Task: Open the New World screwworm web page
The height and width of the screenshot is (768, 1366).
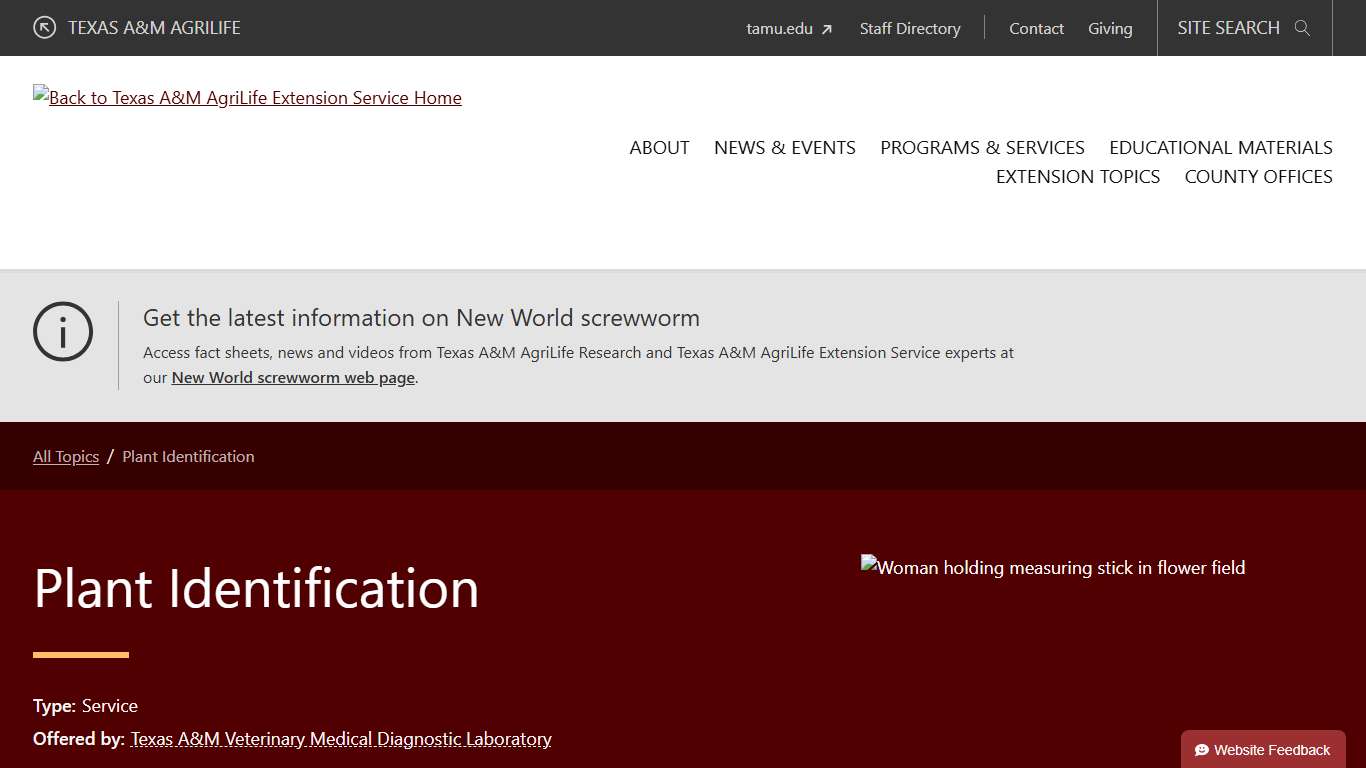Action: point(292,377)
